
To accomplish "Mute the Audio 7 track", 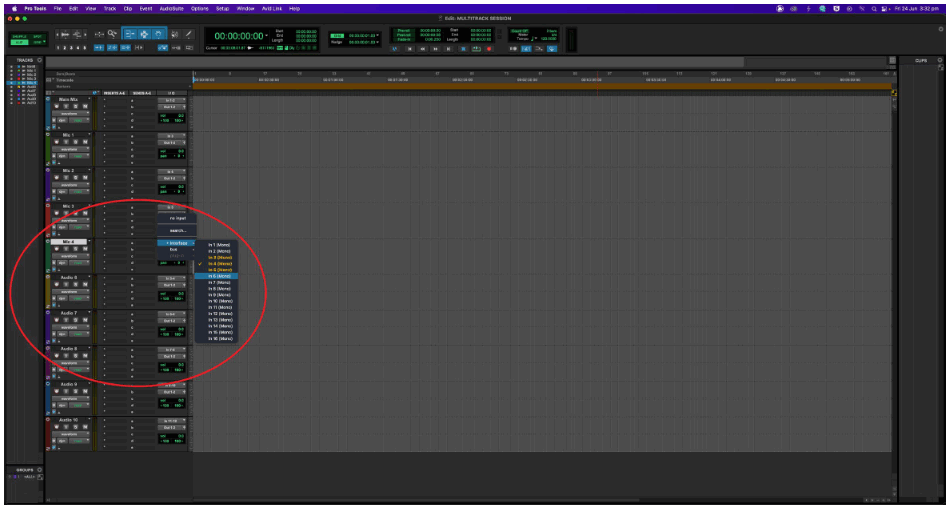I will (x=85, y=319).
